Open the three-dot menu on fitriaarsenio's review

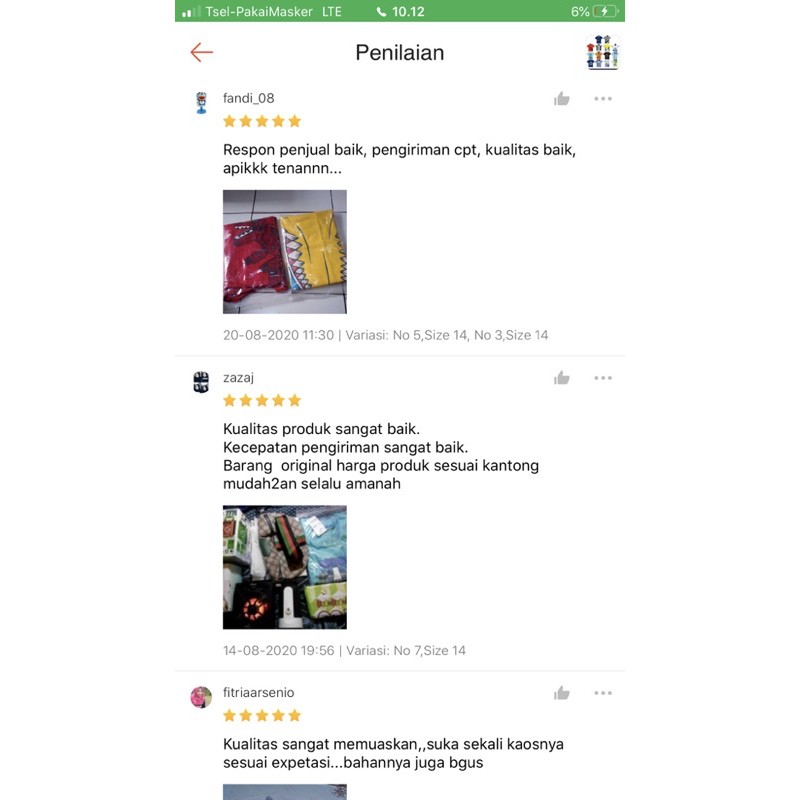[603, 693]
